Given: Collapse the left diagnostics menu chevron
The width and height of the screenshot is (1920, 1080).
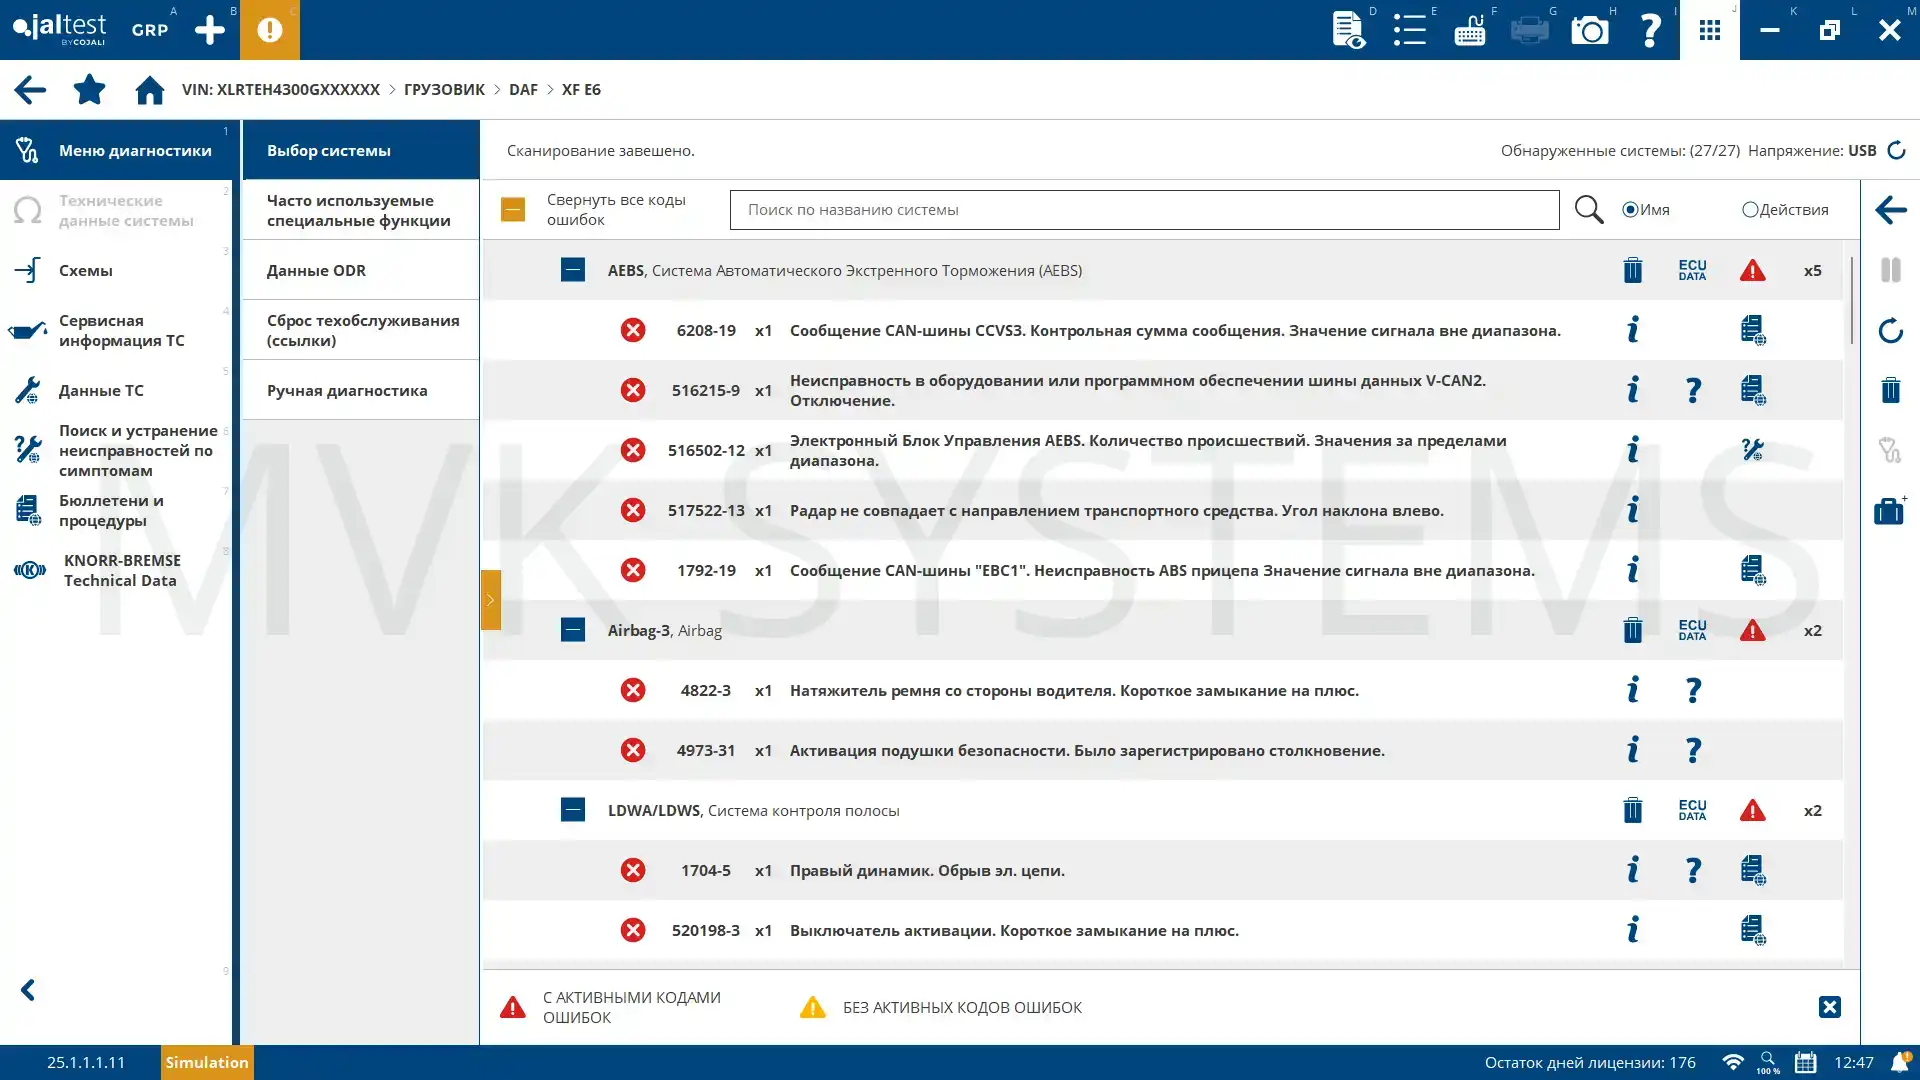Looking at the screenshot, I should click(28, 990).
